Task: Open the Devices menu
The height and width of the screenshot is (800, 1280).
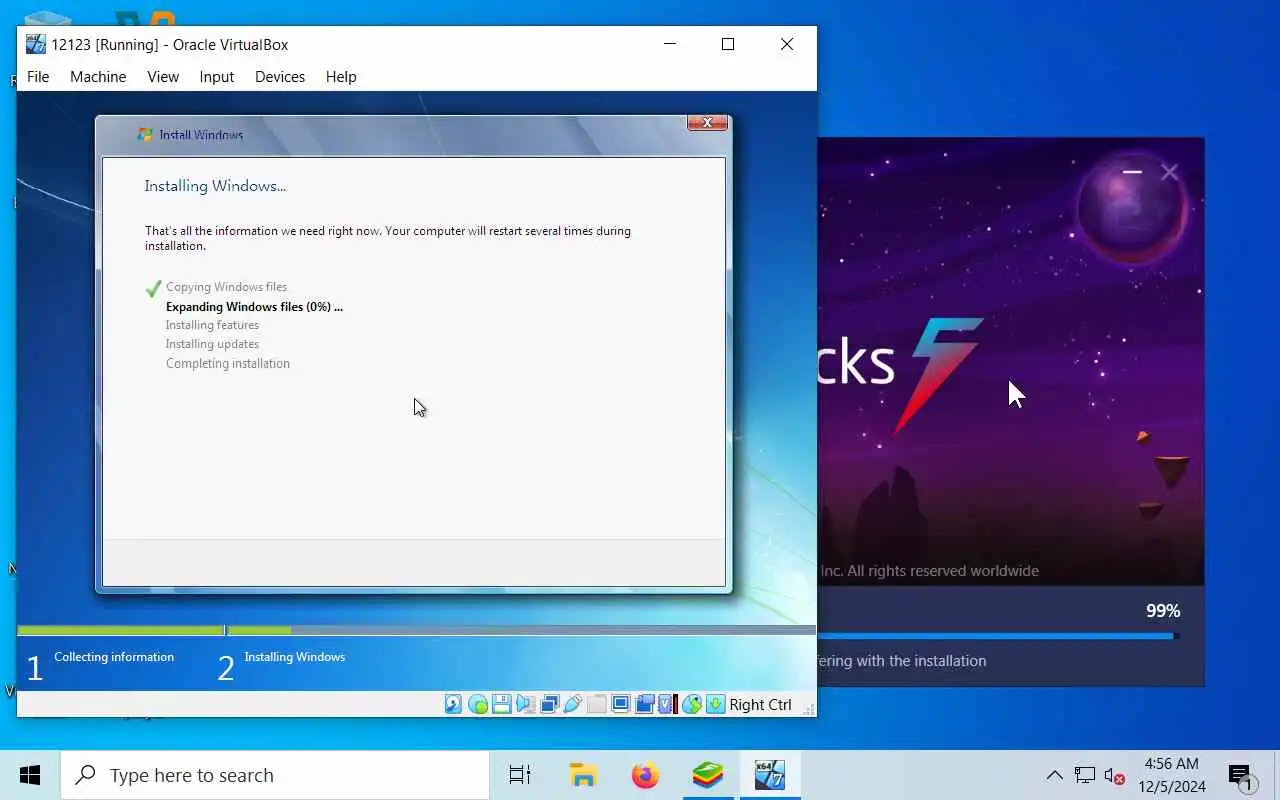Action: pyautogui.click(x=280, y=77)
